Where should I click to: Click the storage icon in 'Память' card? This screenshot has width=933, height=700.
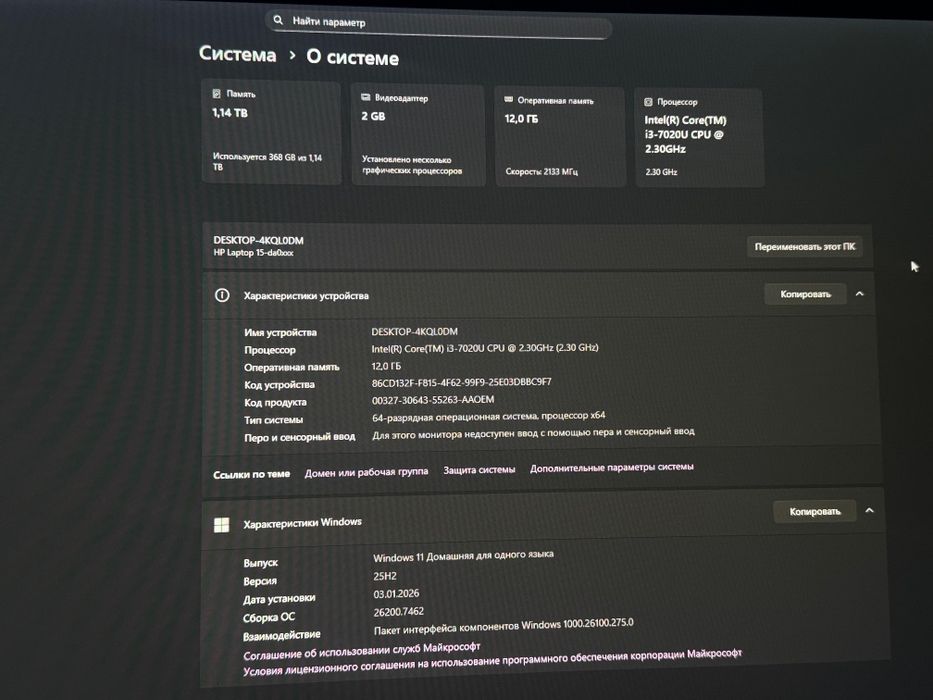pyautogui.click(x=217, y=93)
